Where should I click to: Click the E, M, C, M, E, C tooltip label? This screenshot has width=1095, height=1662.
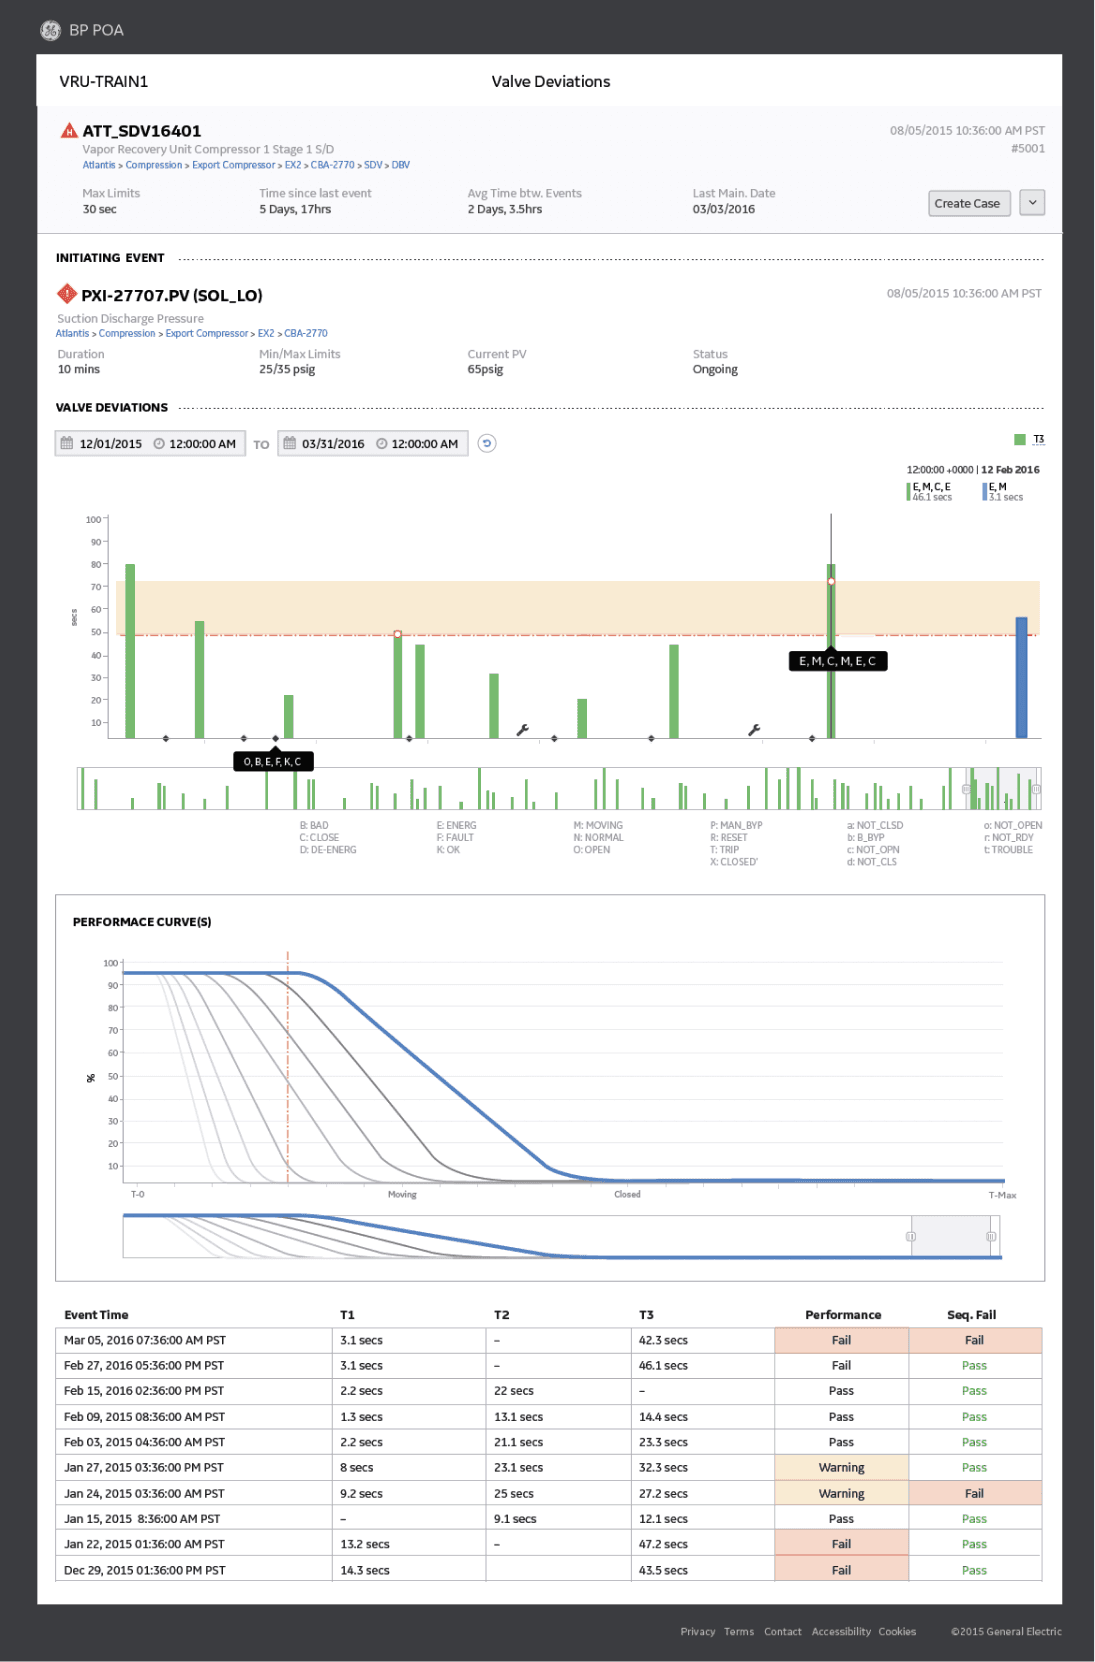pyautogui.click(x=838, y=661)
